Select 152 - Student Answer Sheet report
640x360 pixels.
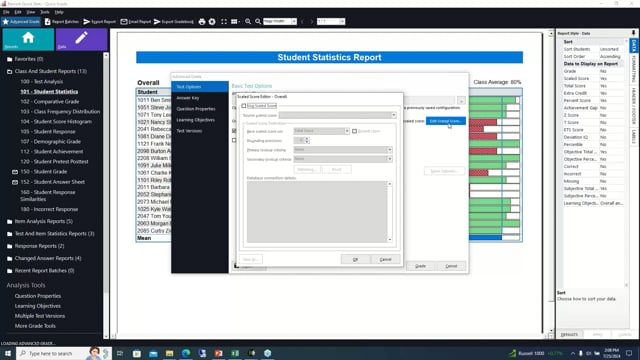(53, 182)
